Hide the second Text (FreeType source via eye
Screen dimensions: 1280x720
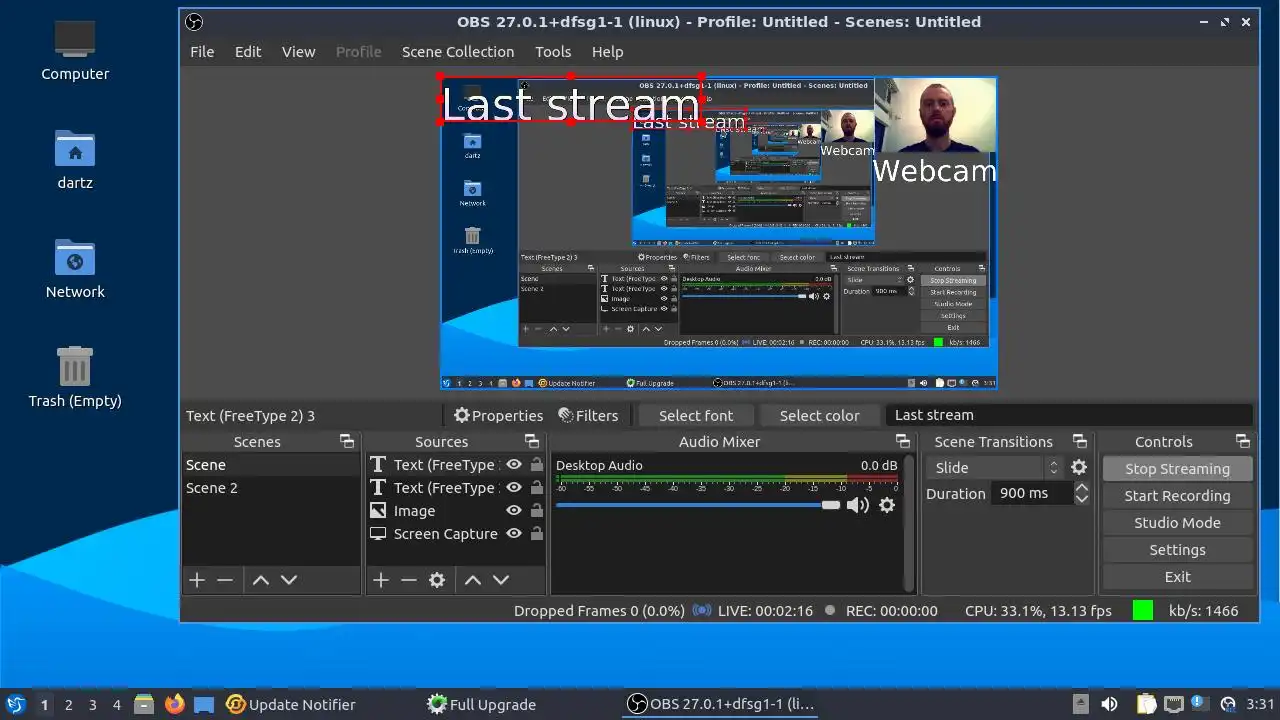pyautogui.click(x=514, y=488)
